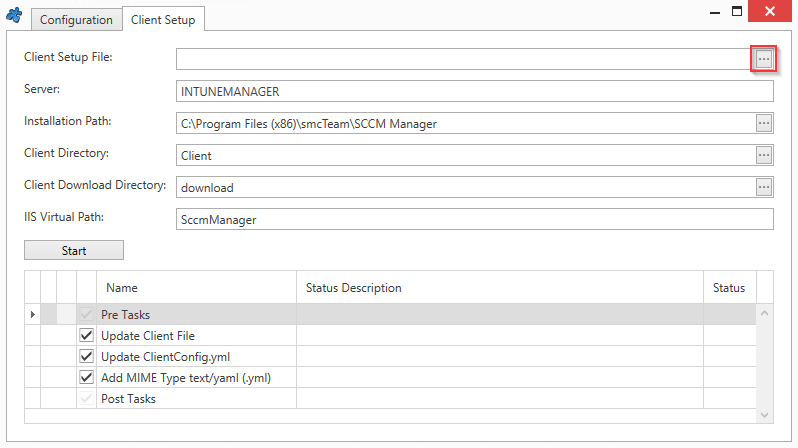Browse for the Installation Path folder
This screenshot has height=448, width=798.
tap(764, 123)
